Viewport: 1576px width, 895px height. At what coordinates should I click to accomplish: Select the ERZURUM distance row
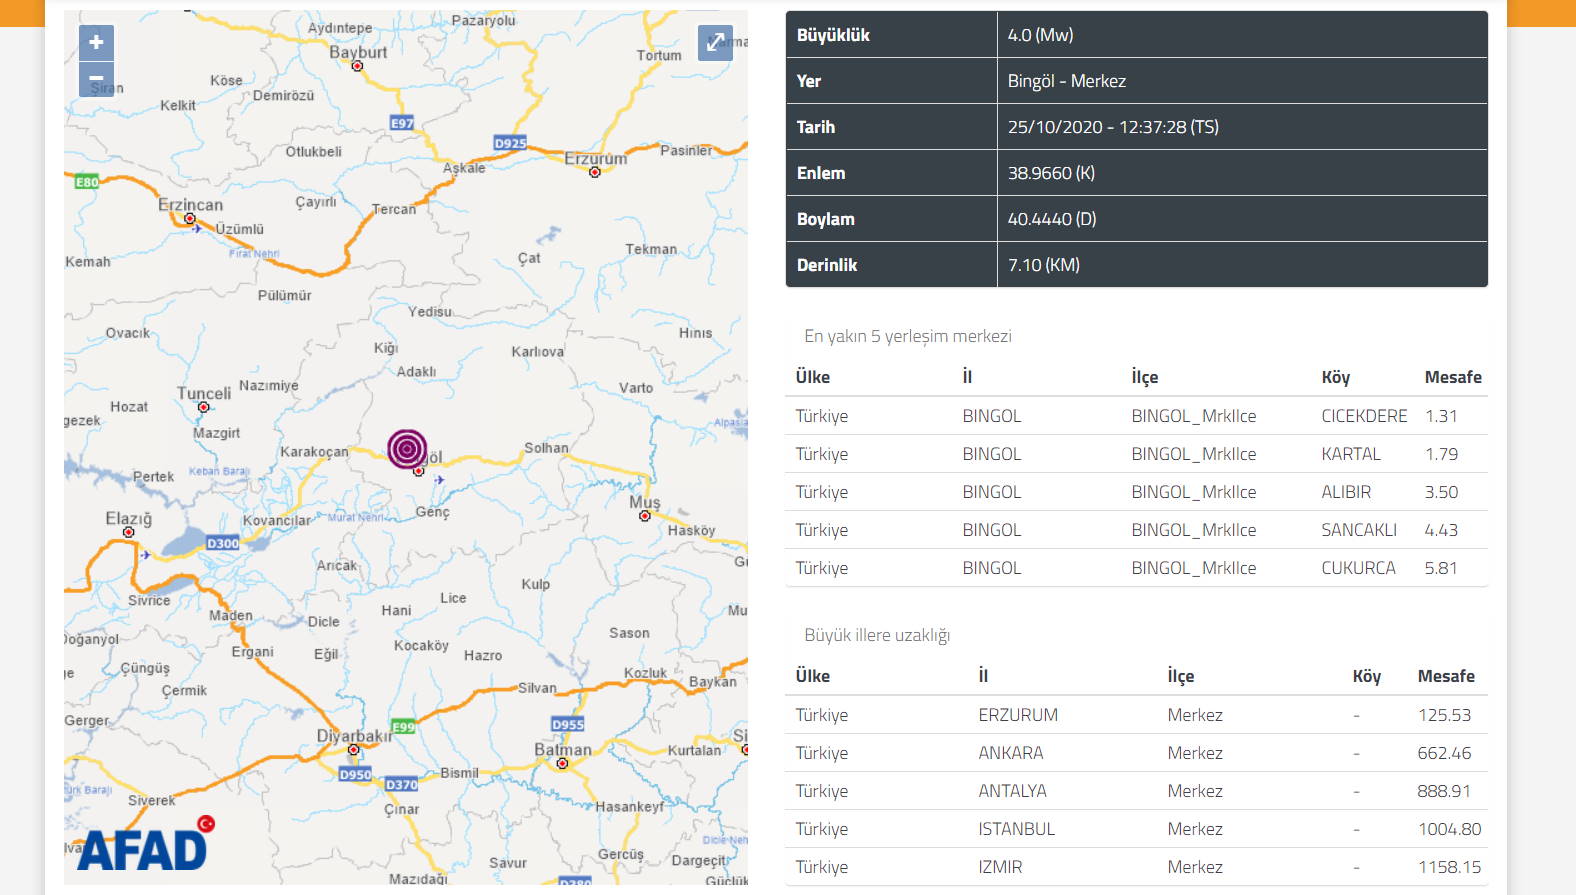[1136, 715]
